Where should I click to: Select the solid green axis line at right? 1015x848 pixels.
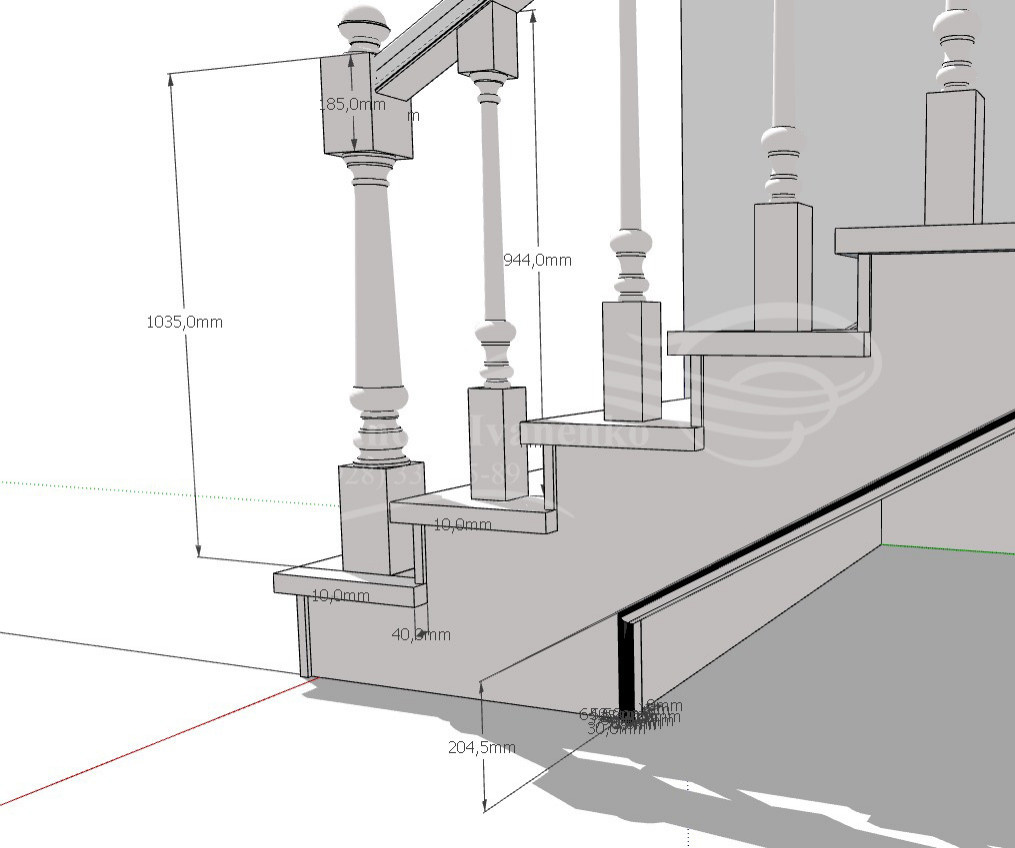tap(950, 547)
